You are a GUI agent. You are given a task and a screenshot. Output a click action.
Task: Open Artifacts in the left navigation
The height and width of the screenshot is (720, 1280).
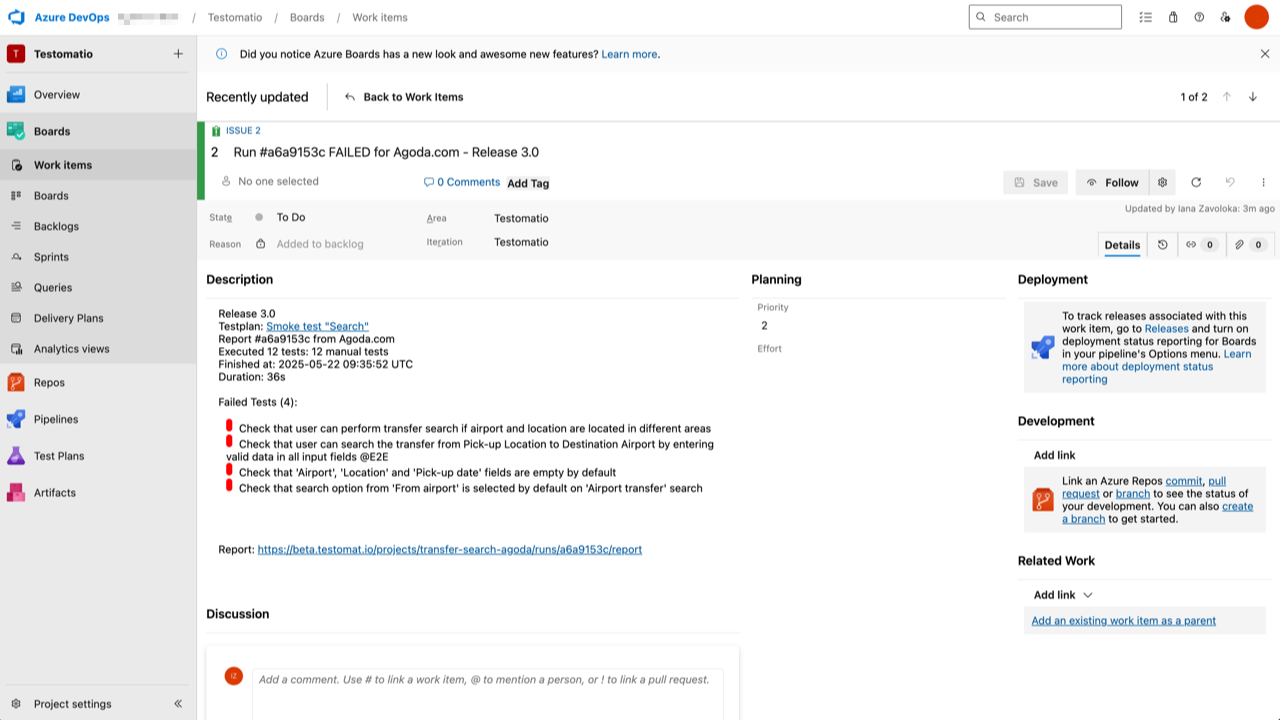(x=55, y=492)
